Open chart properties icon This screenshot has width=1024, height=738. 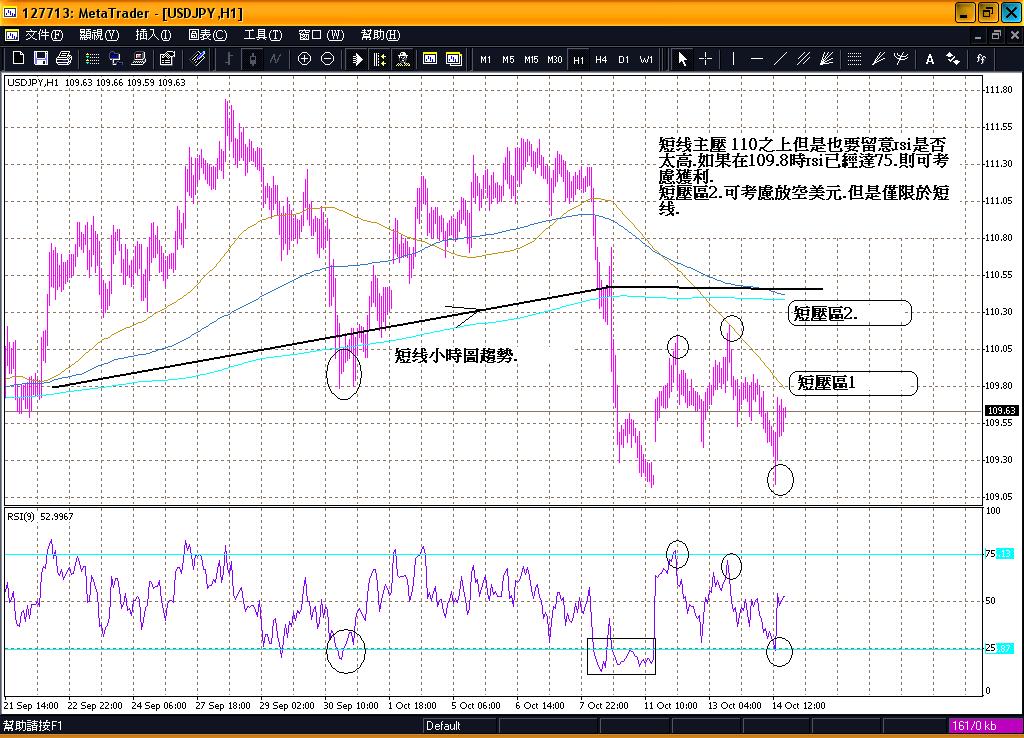click(167, 59)
